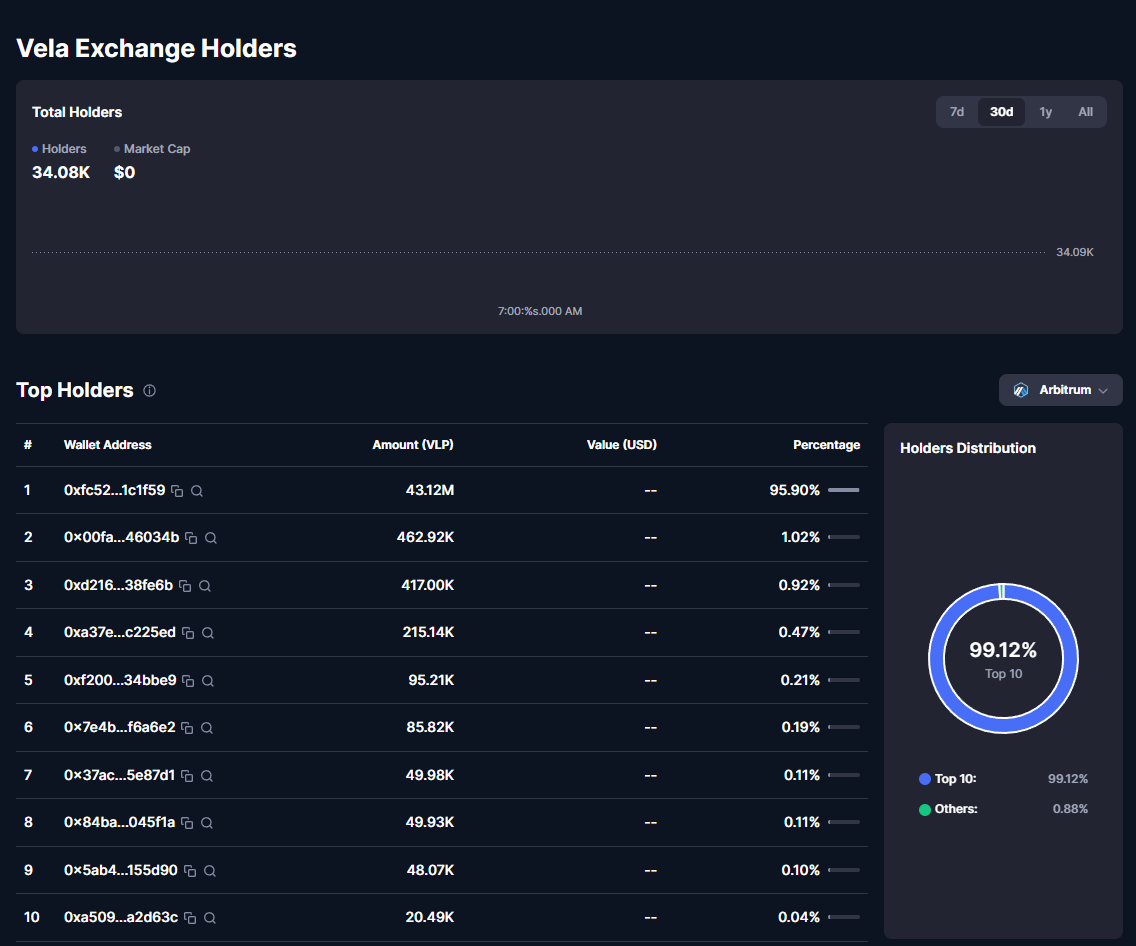Click magnifier icon next to 0xa37e...c225ed

click(x=208, y=633)
